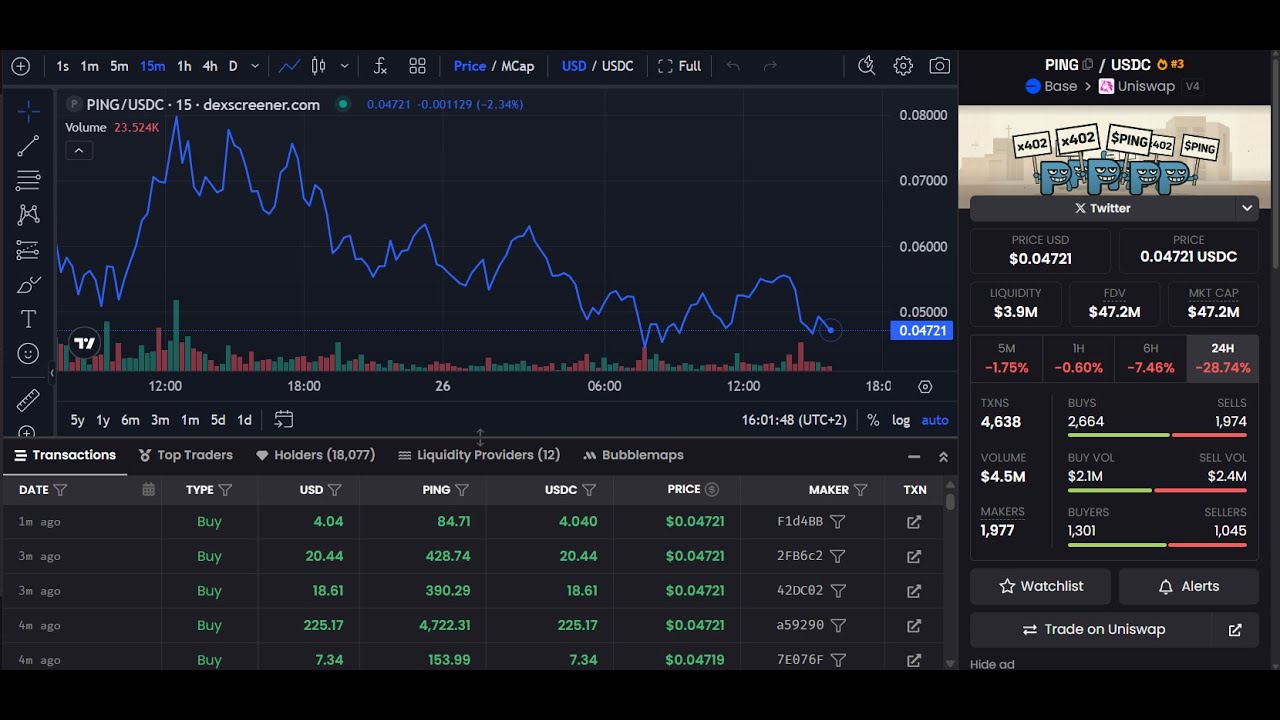
Task: Select the brush drawing tool
Action: pyautogui.click(x=28, y=285)
